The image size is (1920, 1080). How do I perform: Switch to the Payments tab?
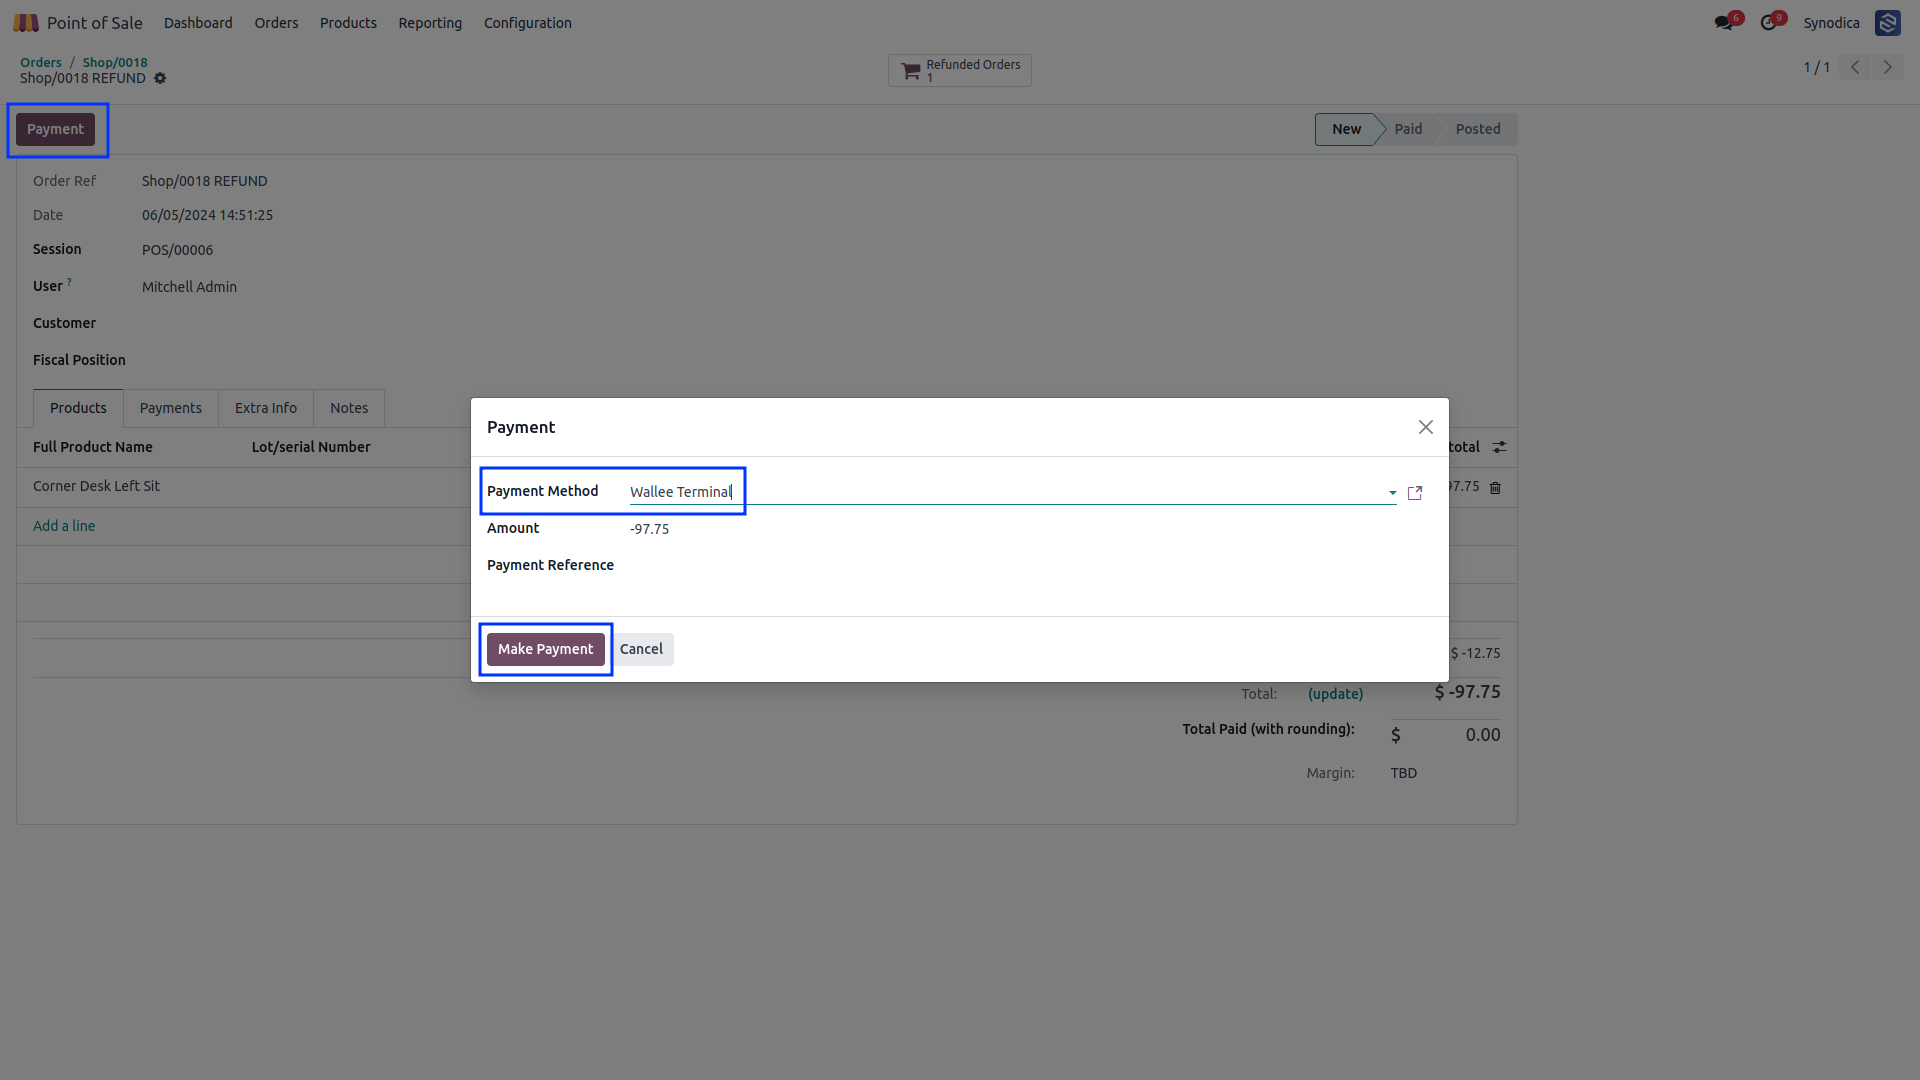[171, 408]
